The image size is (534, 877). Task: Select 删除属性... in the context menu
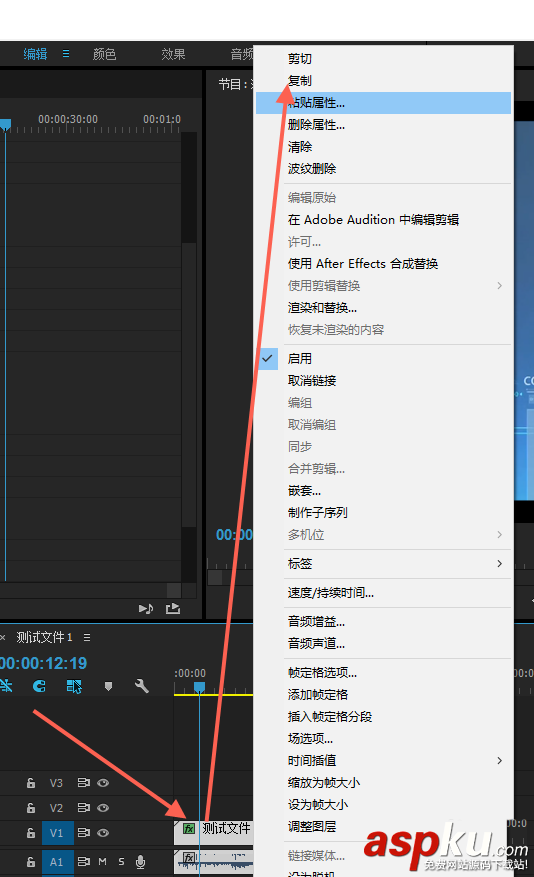pyautogui.click(x=384, y=125)
